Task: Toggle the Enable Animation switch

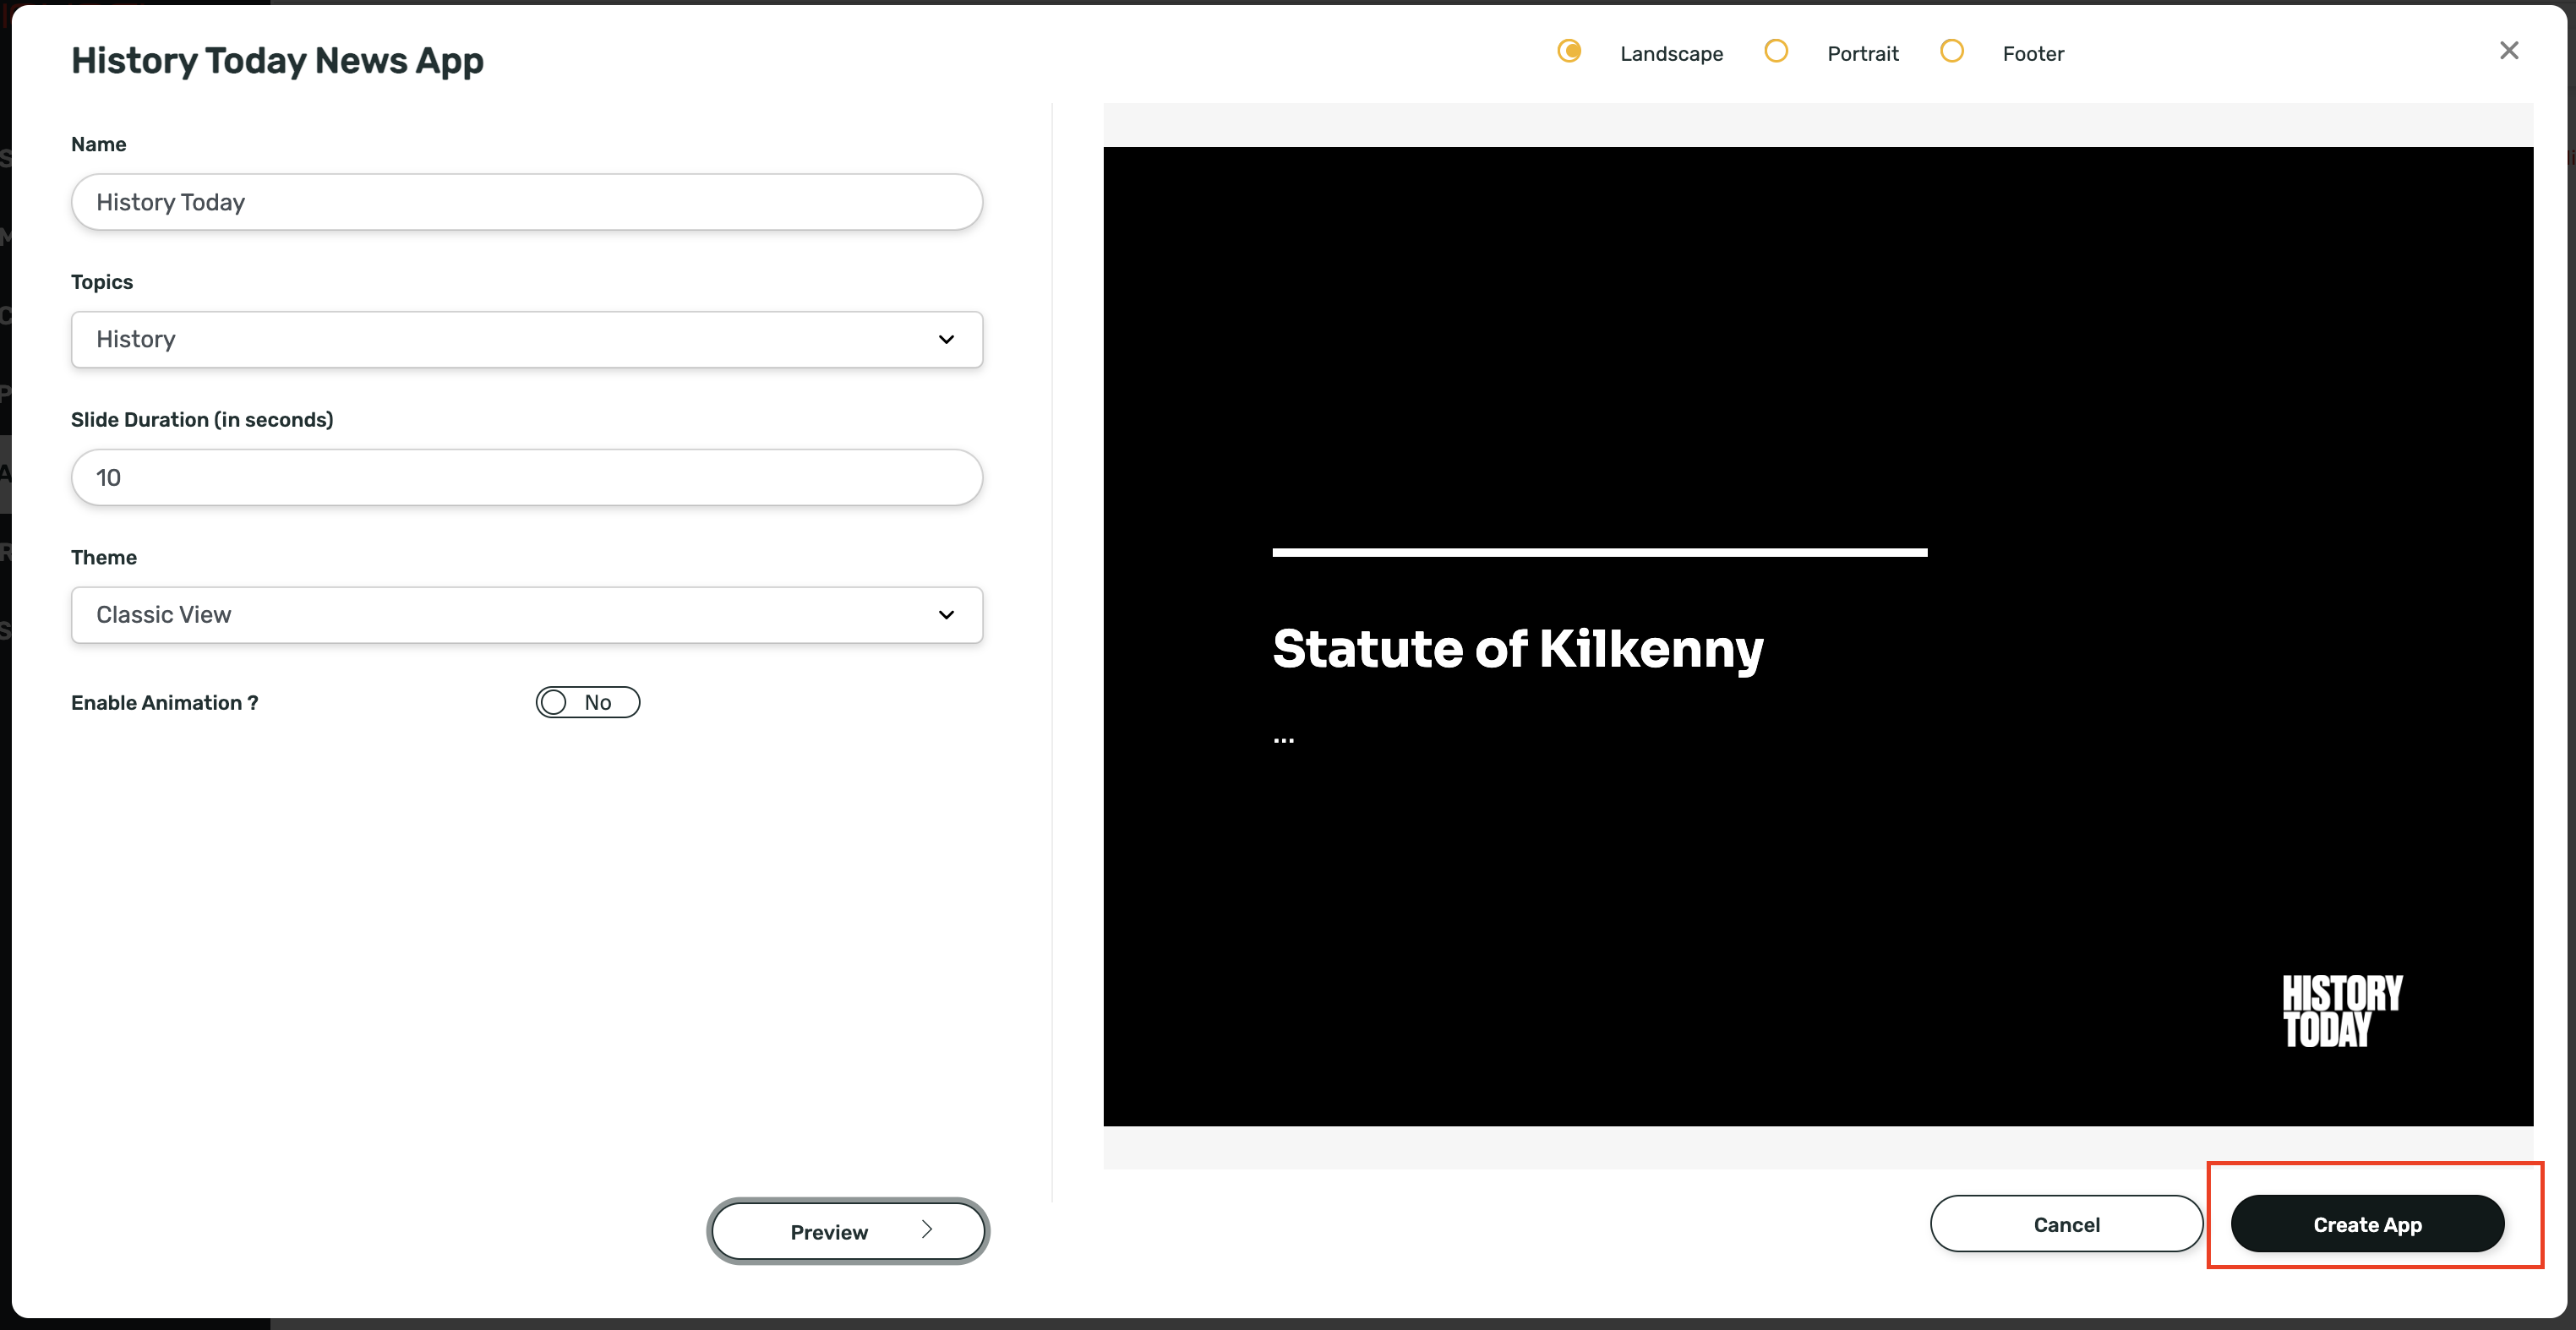Action: (588, 702)
